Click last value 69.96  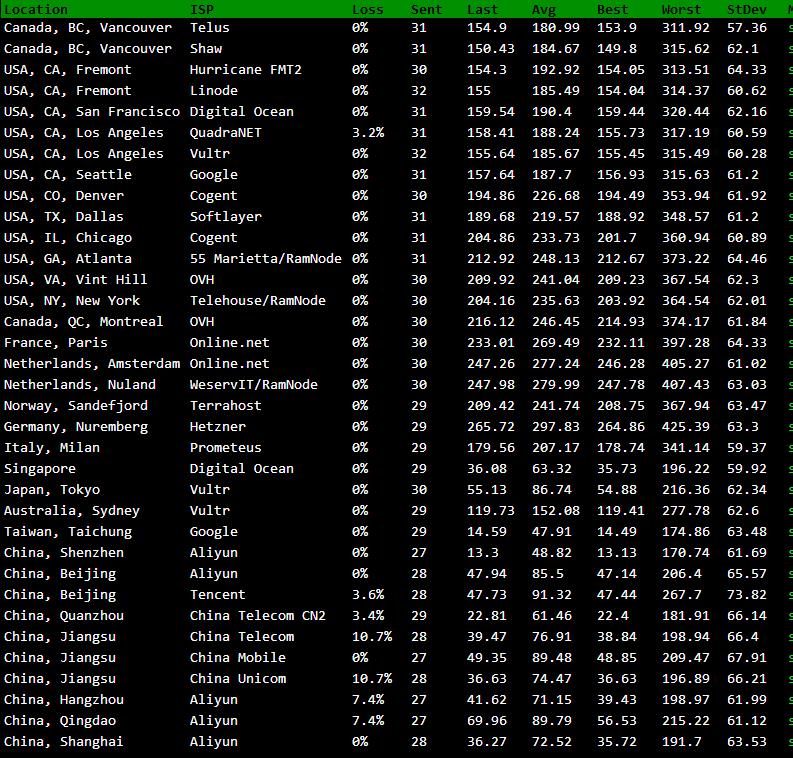tap(487, 721)
